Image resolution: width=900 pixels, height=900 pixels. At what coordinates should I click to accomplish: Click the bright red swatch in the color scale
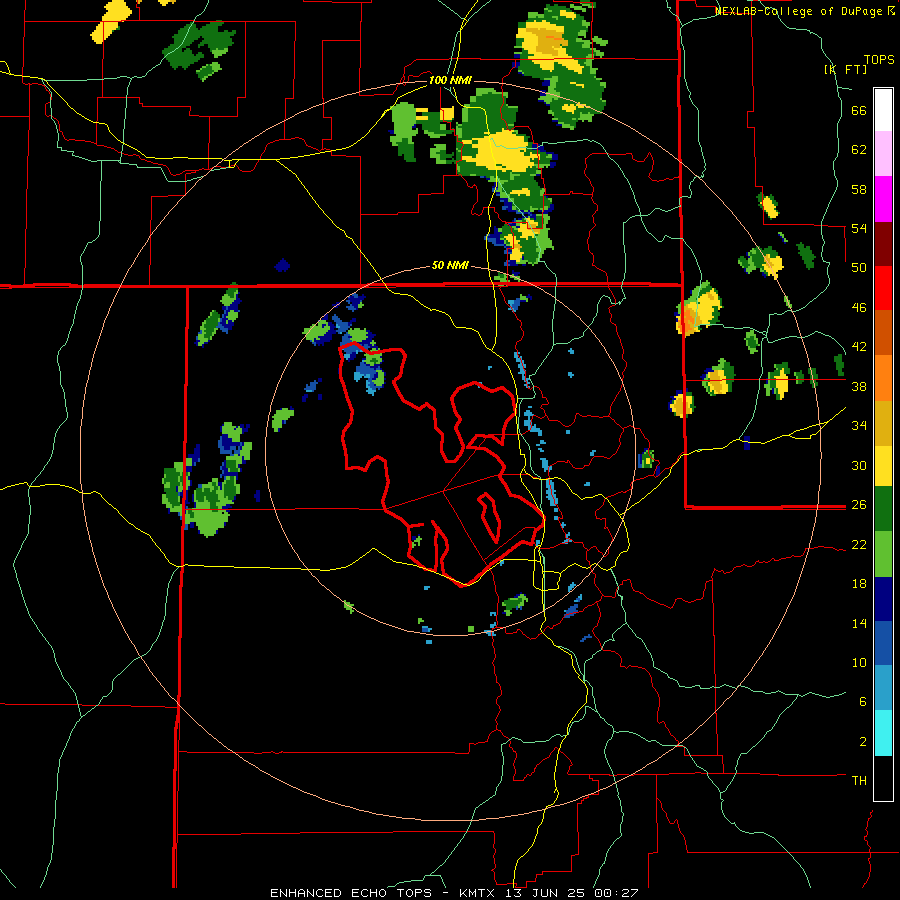coord(883,288)
